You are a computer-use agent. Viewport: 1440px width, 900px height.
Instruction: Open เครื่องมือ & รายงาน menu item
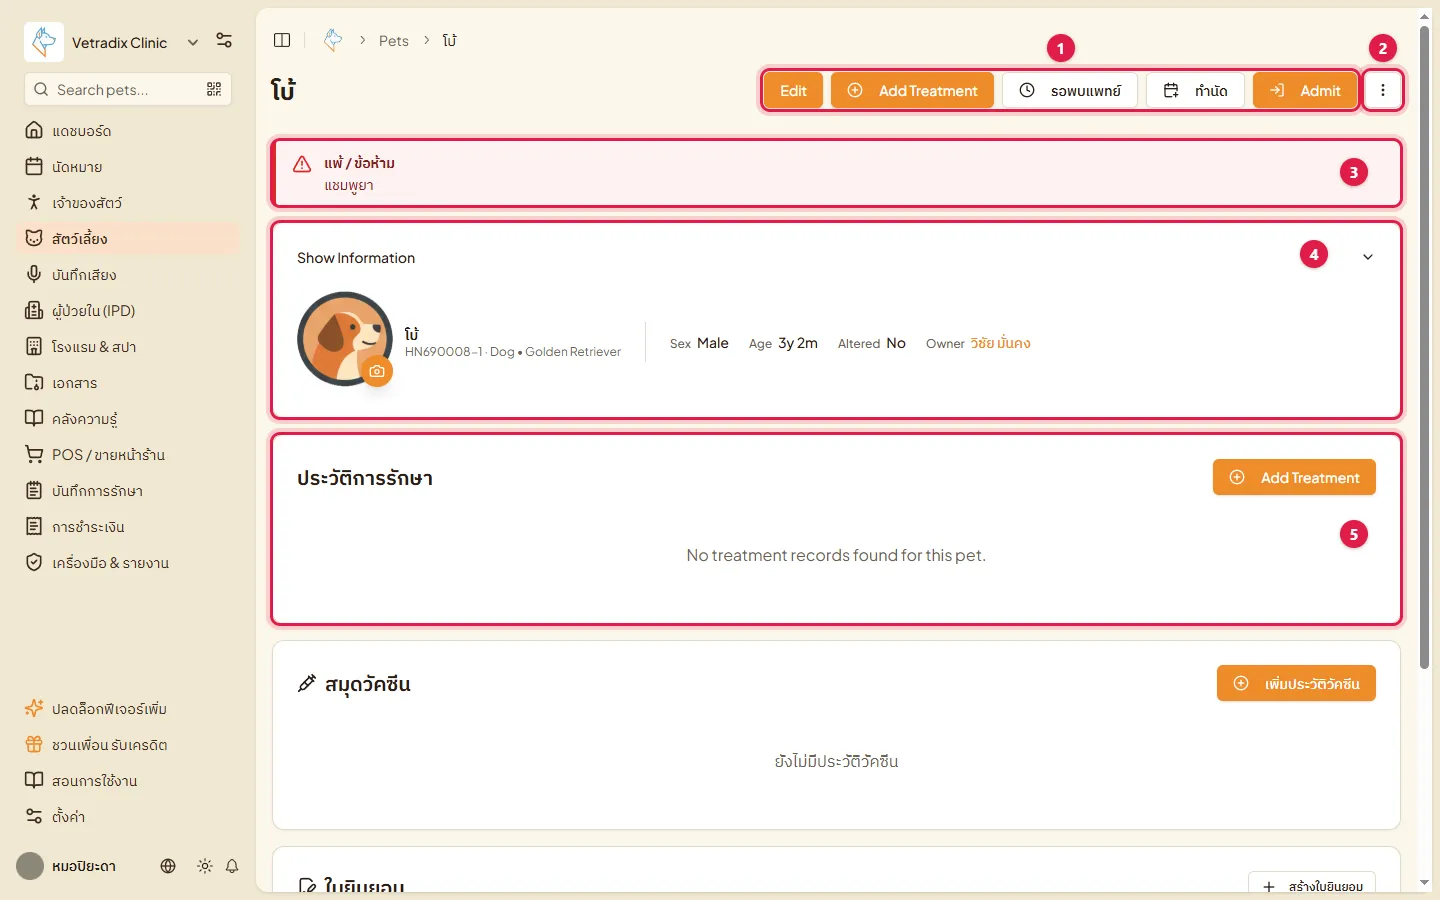click(130, 563)
